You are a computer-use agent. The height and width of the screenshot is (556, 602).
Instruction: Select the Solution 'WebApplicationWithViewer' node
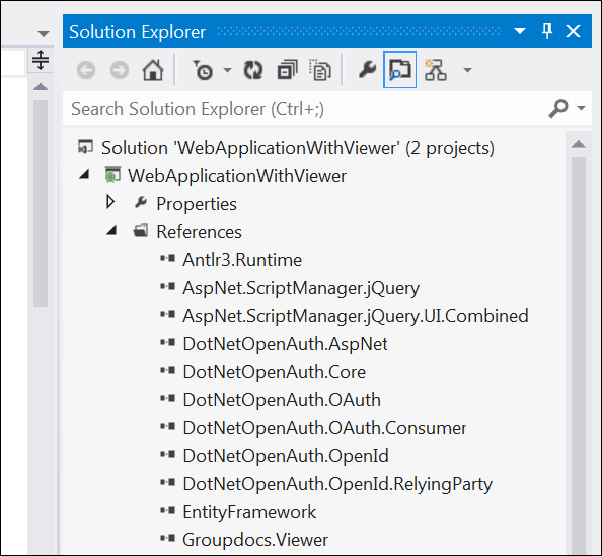(x=298, y=148)
